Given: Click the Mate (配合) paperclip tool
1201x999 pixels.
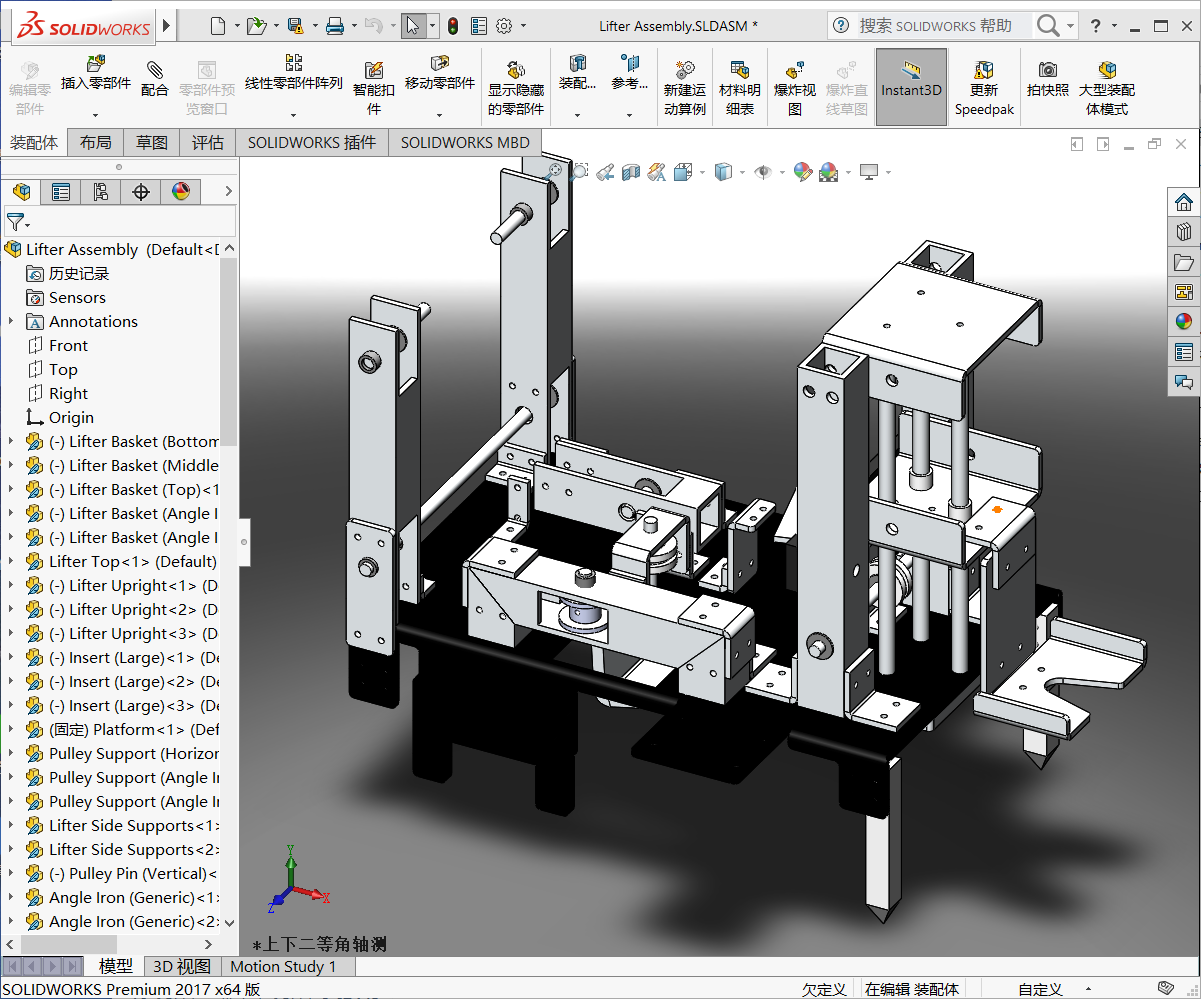Looking at the screenshot, I should click(155, 78).
